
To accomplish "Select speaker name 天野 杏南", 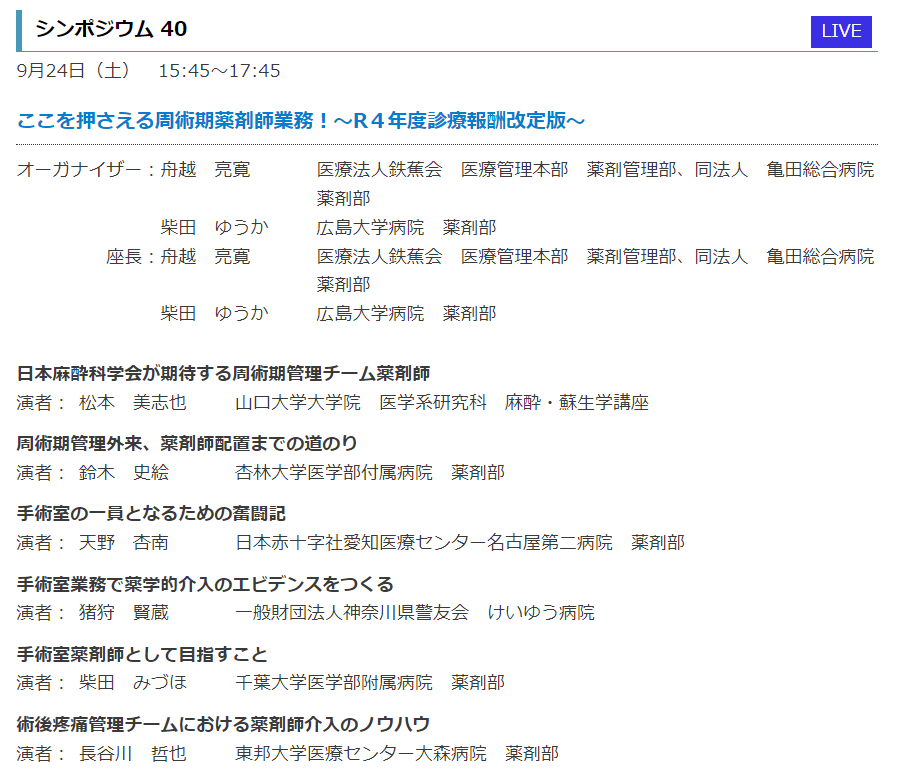I will pyautogui.click(x=124, y=542).
